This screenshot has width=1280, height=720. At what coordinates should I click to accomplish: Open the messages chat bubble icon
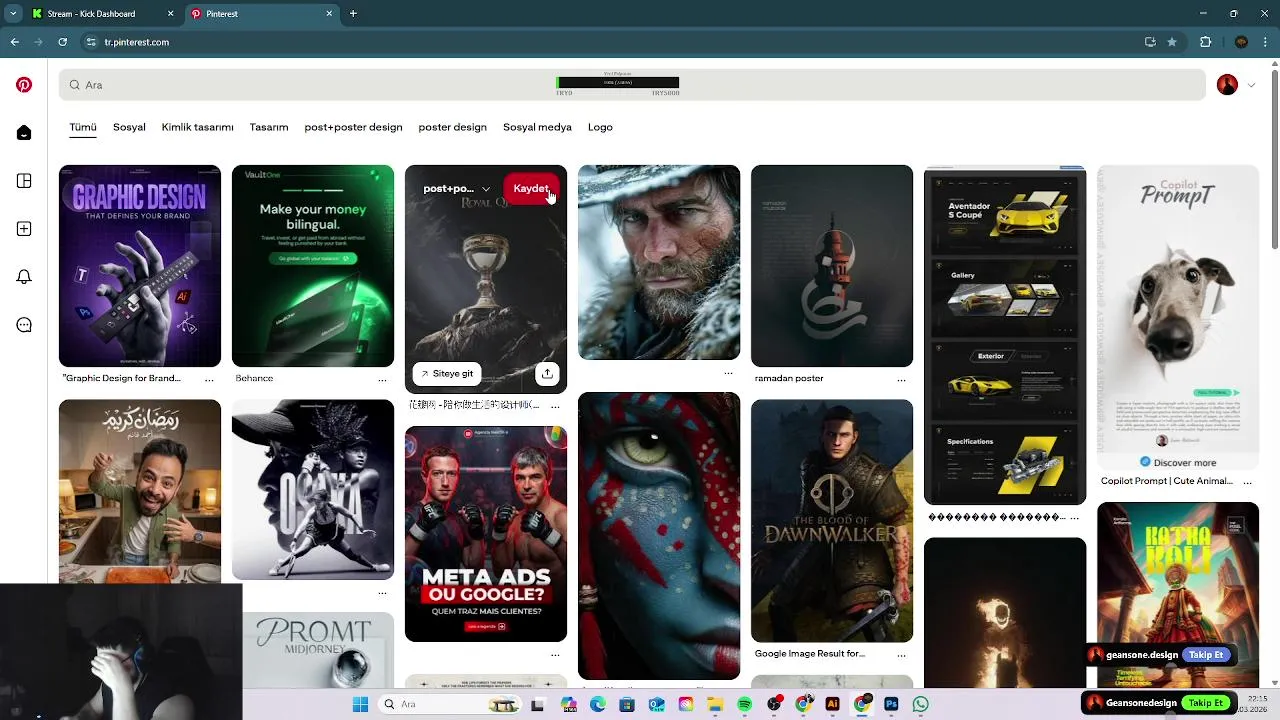click(24, 325)
